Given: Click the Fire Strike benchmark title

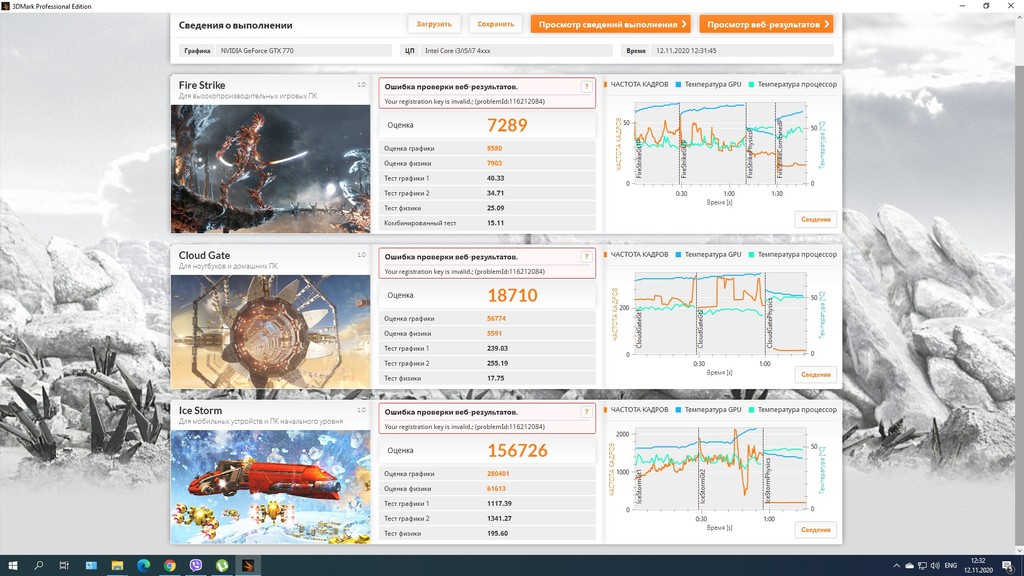Looking at the screenshot, I should point(202,85).
